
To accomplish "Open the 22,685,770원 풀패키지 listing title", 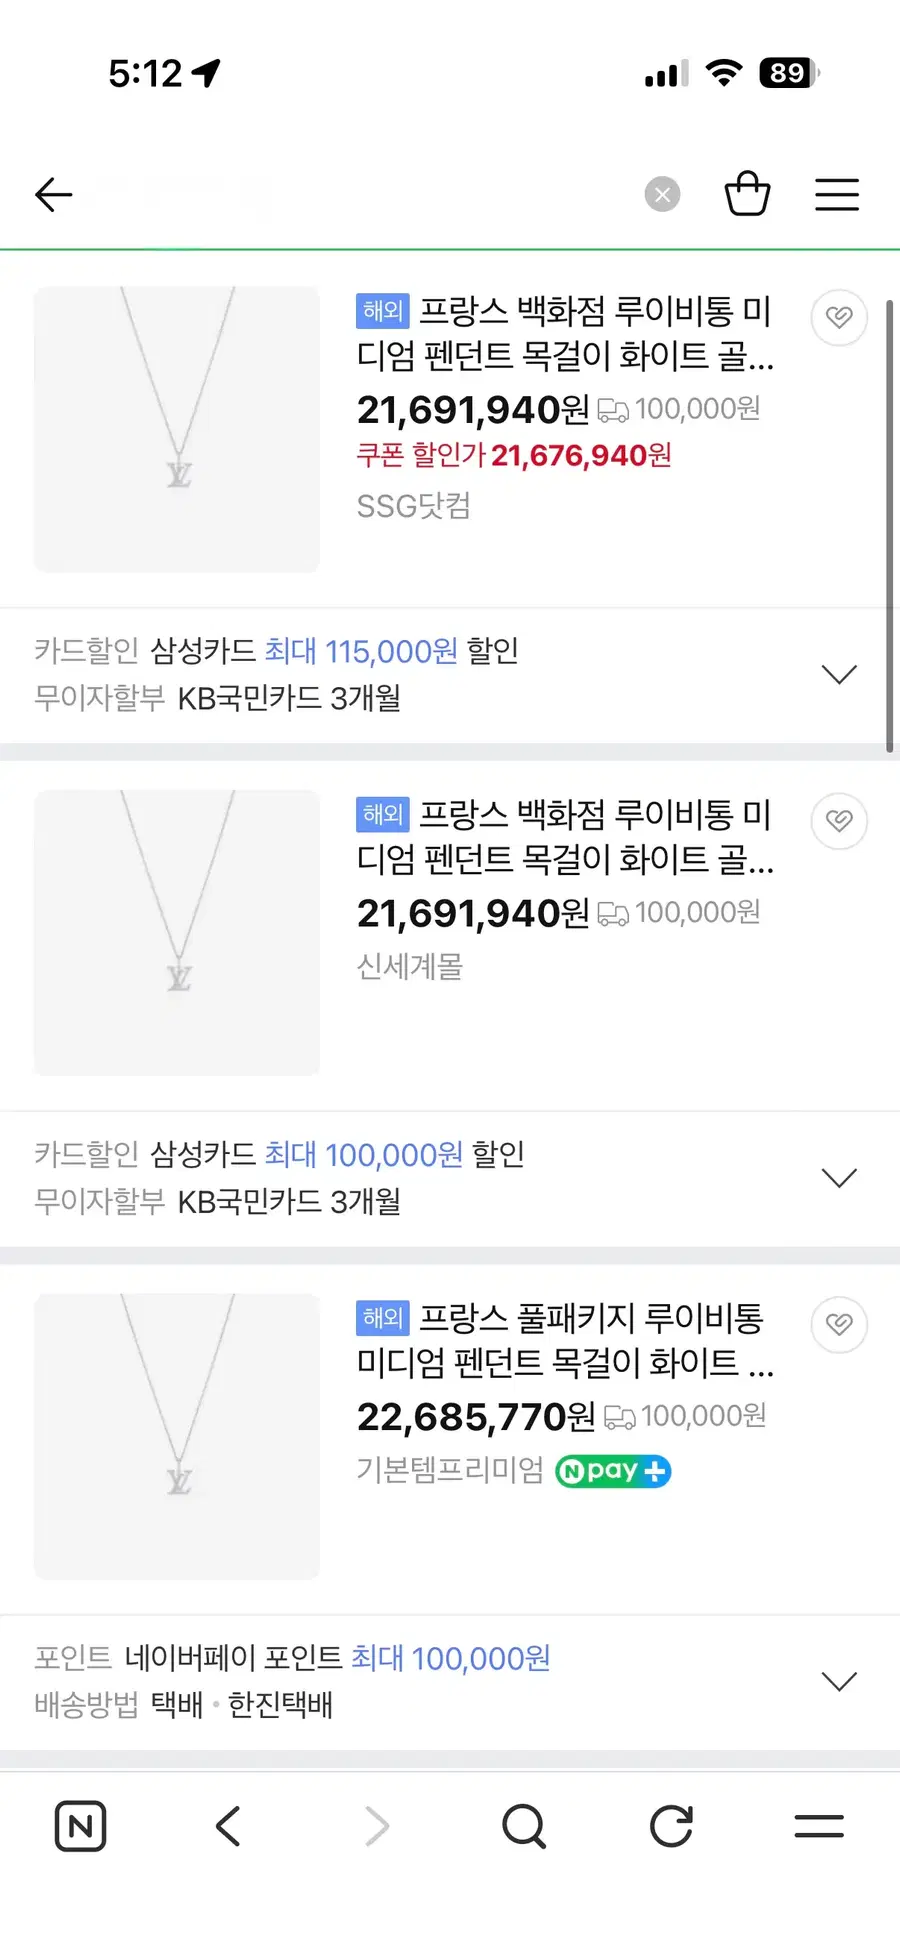I will tap(565, 1340).
